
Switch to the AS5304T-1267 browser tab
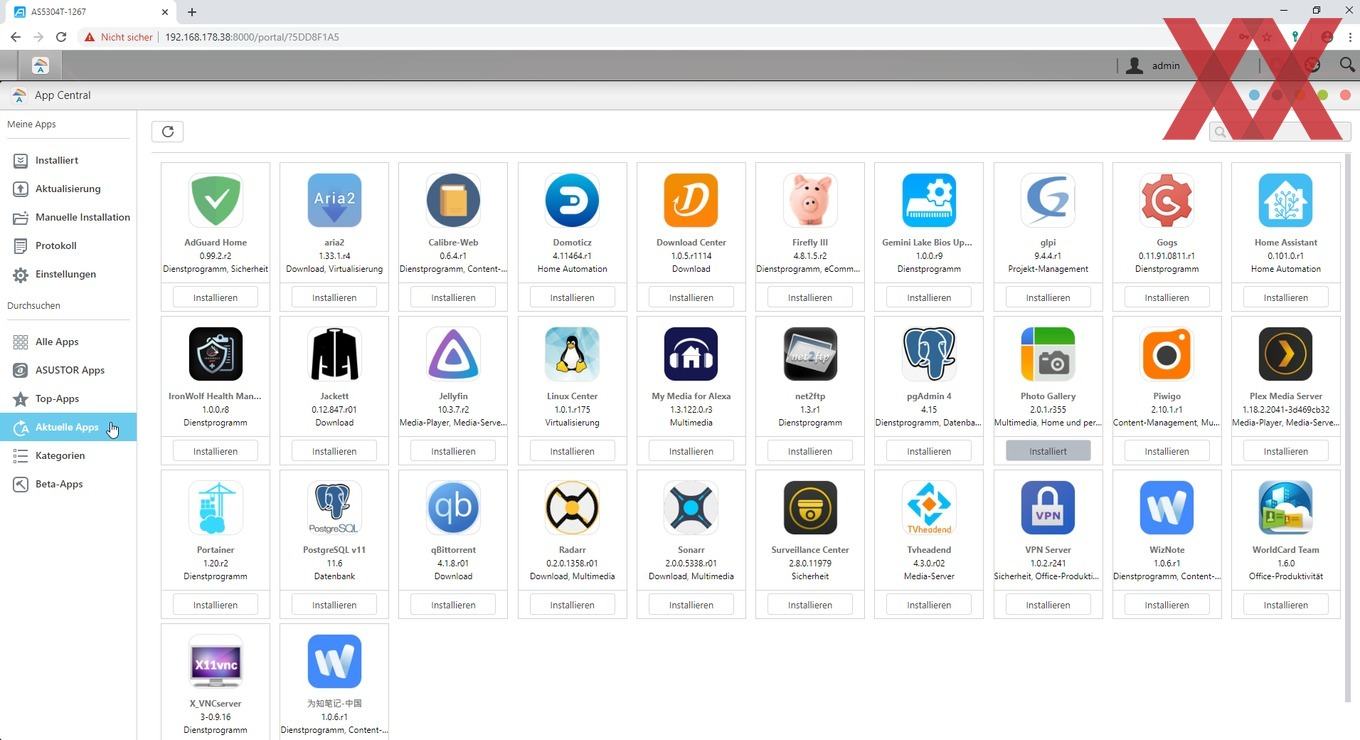click(90, 12)
